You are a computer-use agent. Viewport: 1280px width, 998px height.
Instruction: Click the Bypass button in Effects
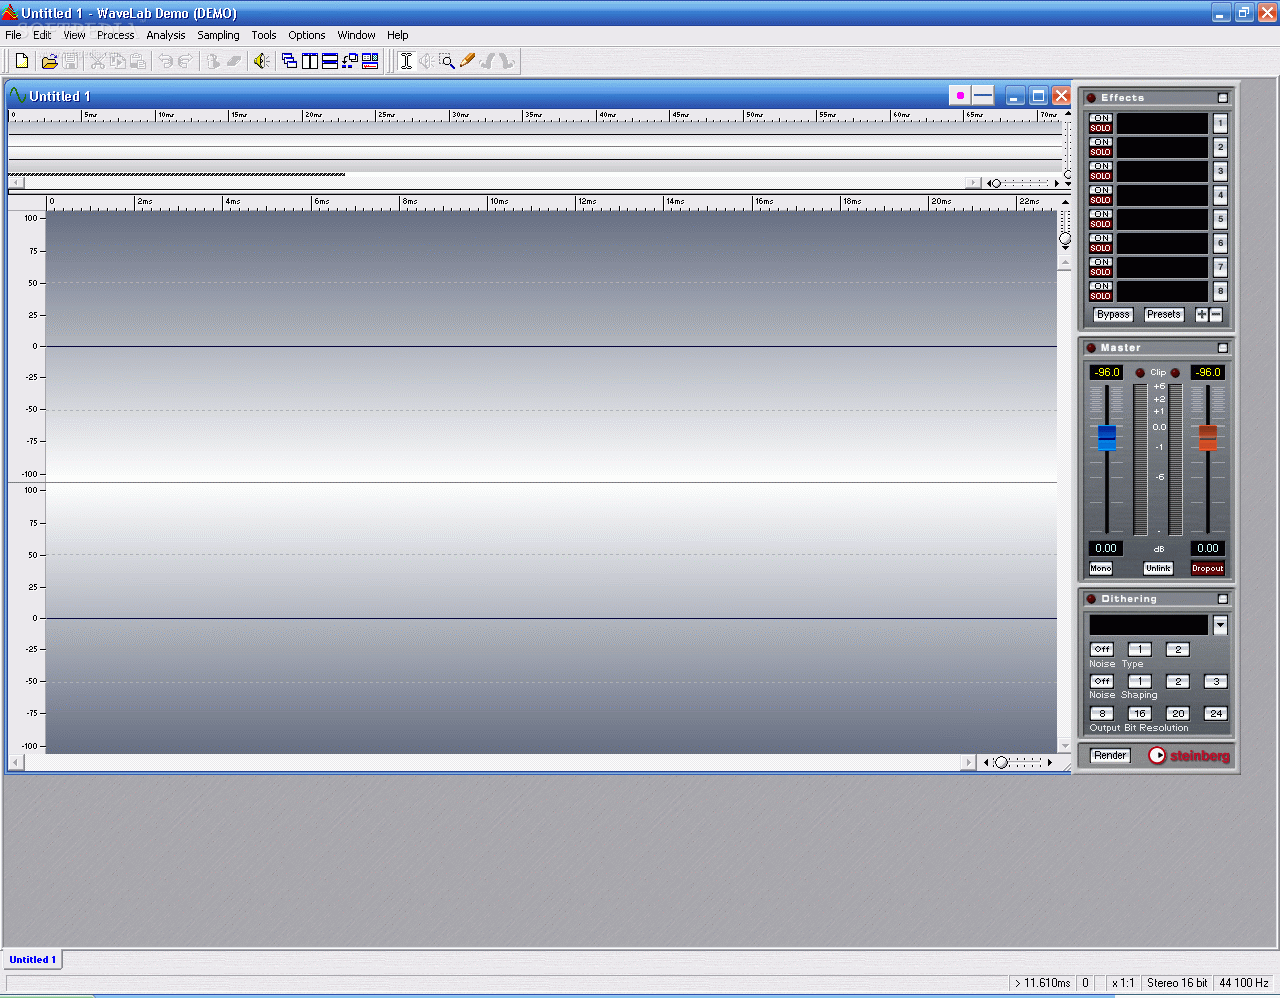click(x=1113, y=314)
